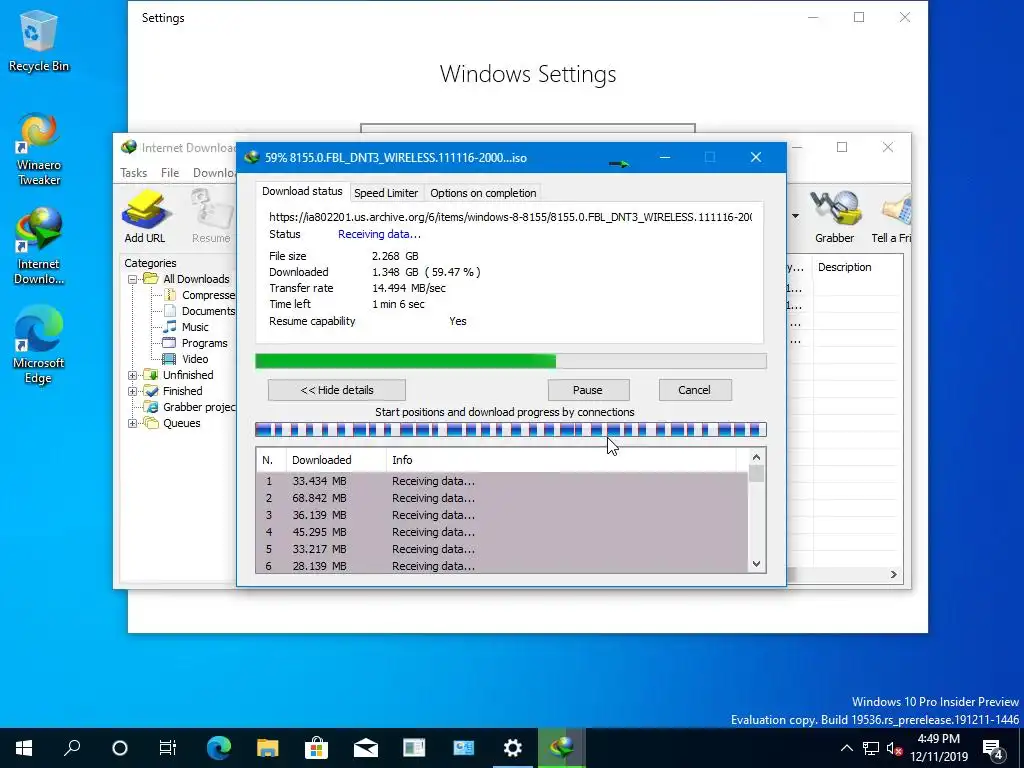This screenshot has height=768, width=1024.
Task: Switch to Settings gear on taskbar
Action: [513, 748]
